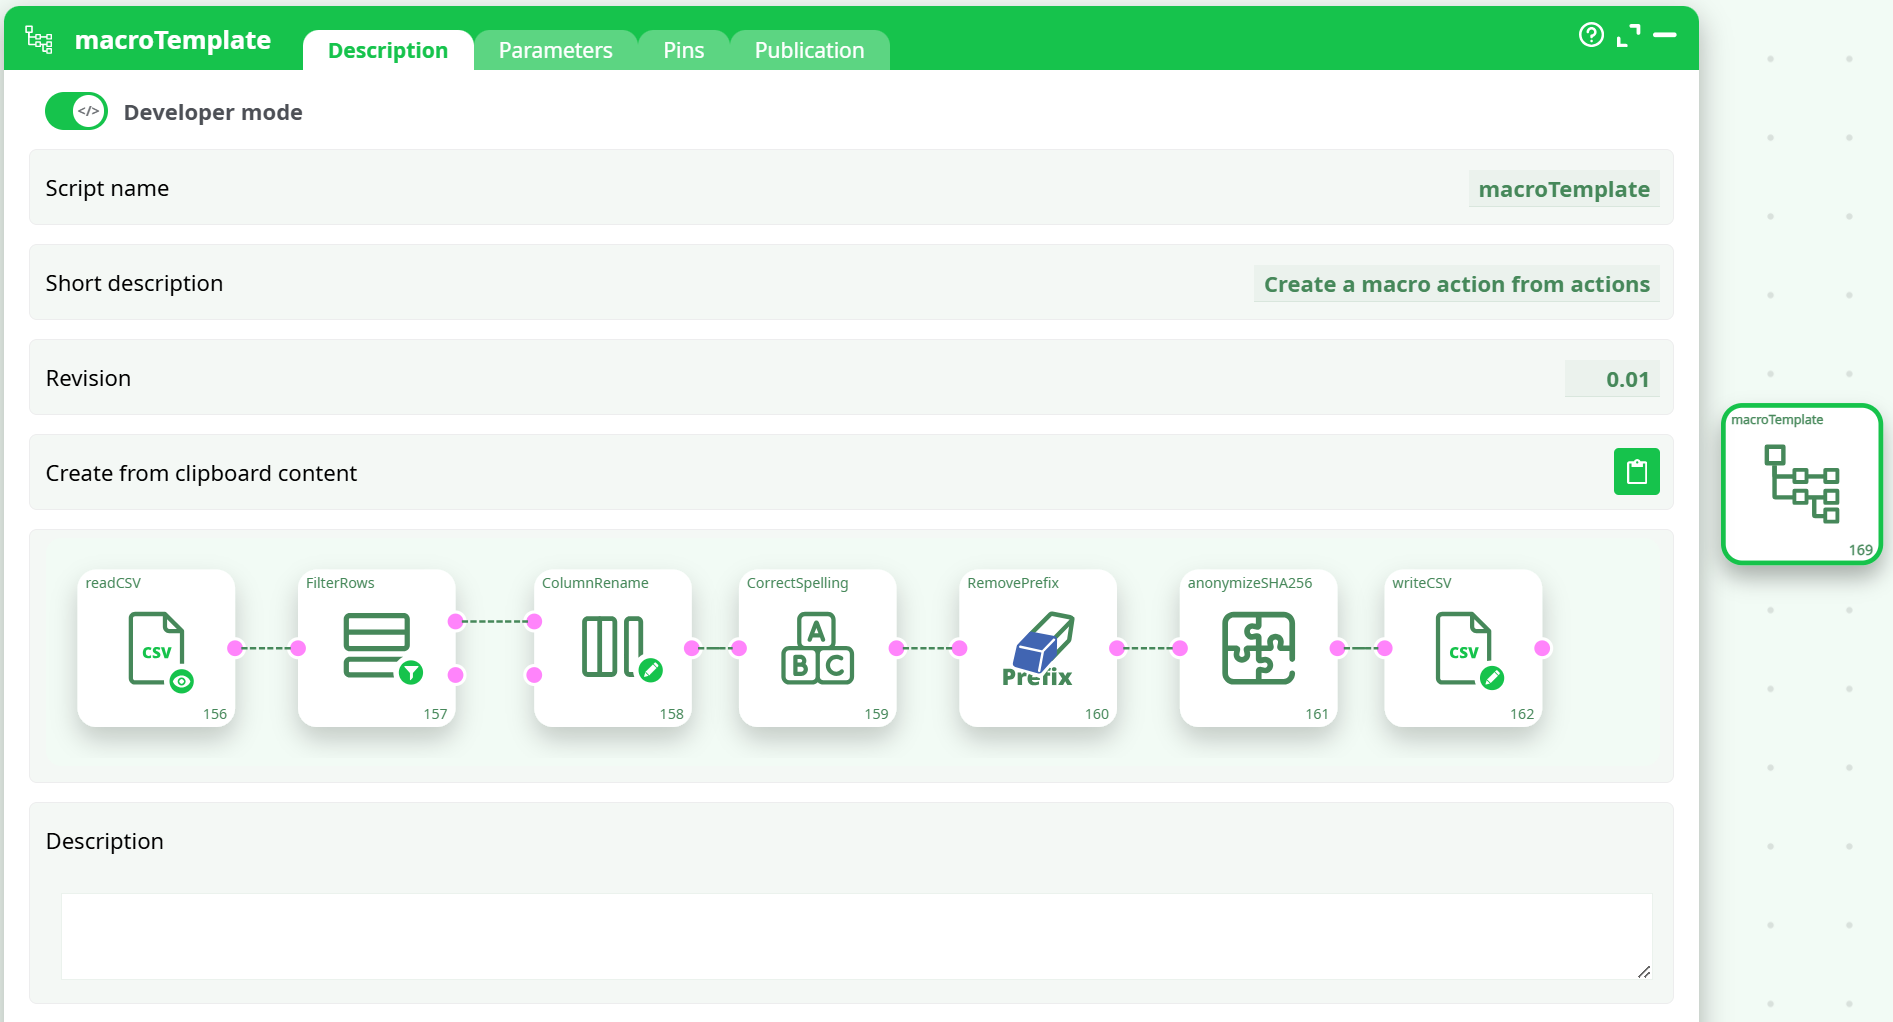Viewport: 1893px width, 1022px height.
Task: Open the Pins tab
Action: (x=684, y=51)
